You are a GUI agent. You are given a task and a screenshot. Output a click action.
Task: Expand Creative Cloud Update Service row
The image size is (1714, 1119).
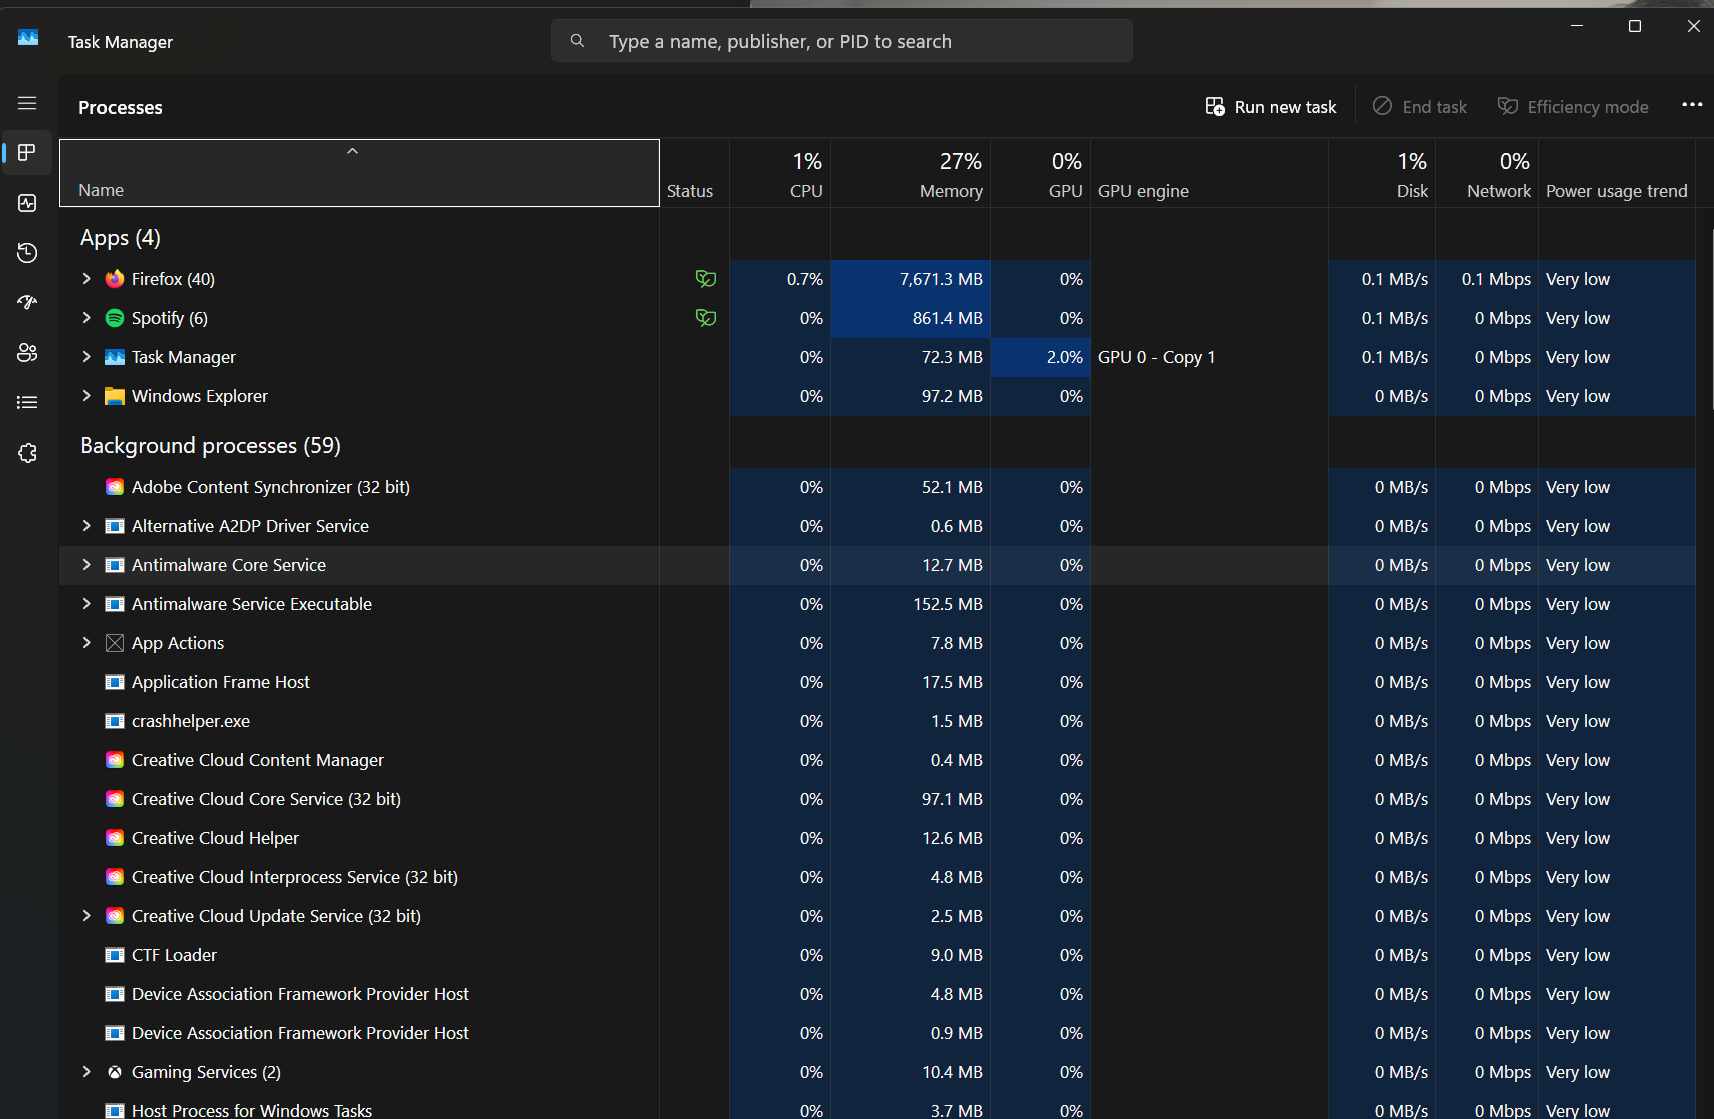[x=86, y=916]
